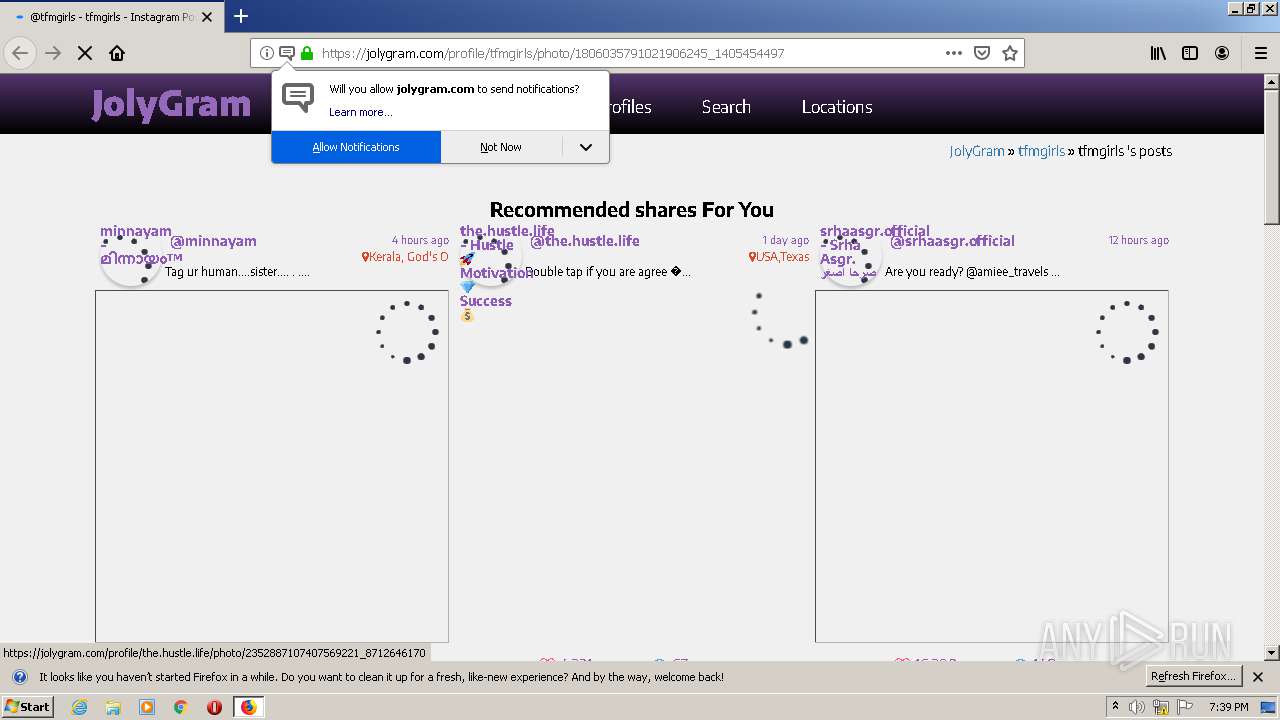1280x720 pixels.
Task: Open Learn more link in notification prompt
Action: pyautogui.click(x=360, y=112)
